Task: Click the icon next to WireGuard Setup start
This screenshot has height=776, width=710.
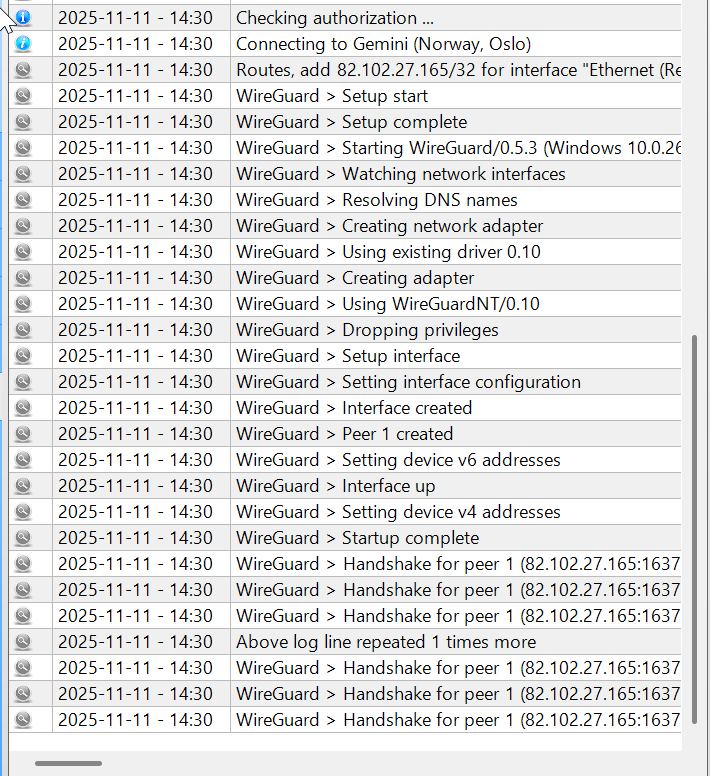Action: 23,96
